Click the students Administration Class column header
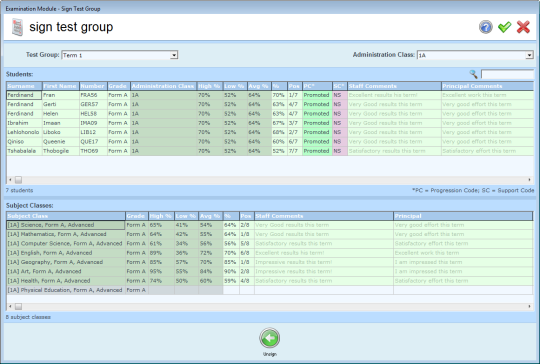Screen dimensions: 540x364 (x=163, y=86)
